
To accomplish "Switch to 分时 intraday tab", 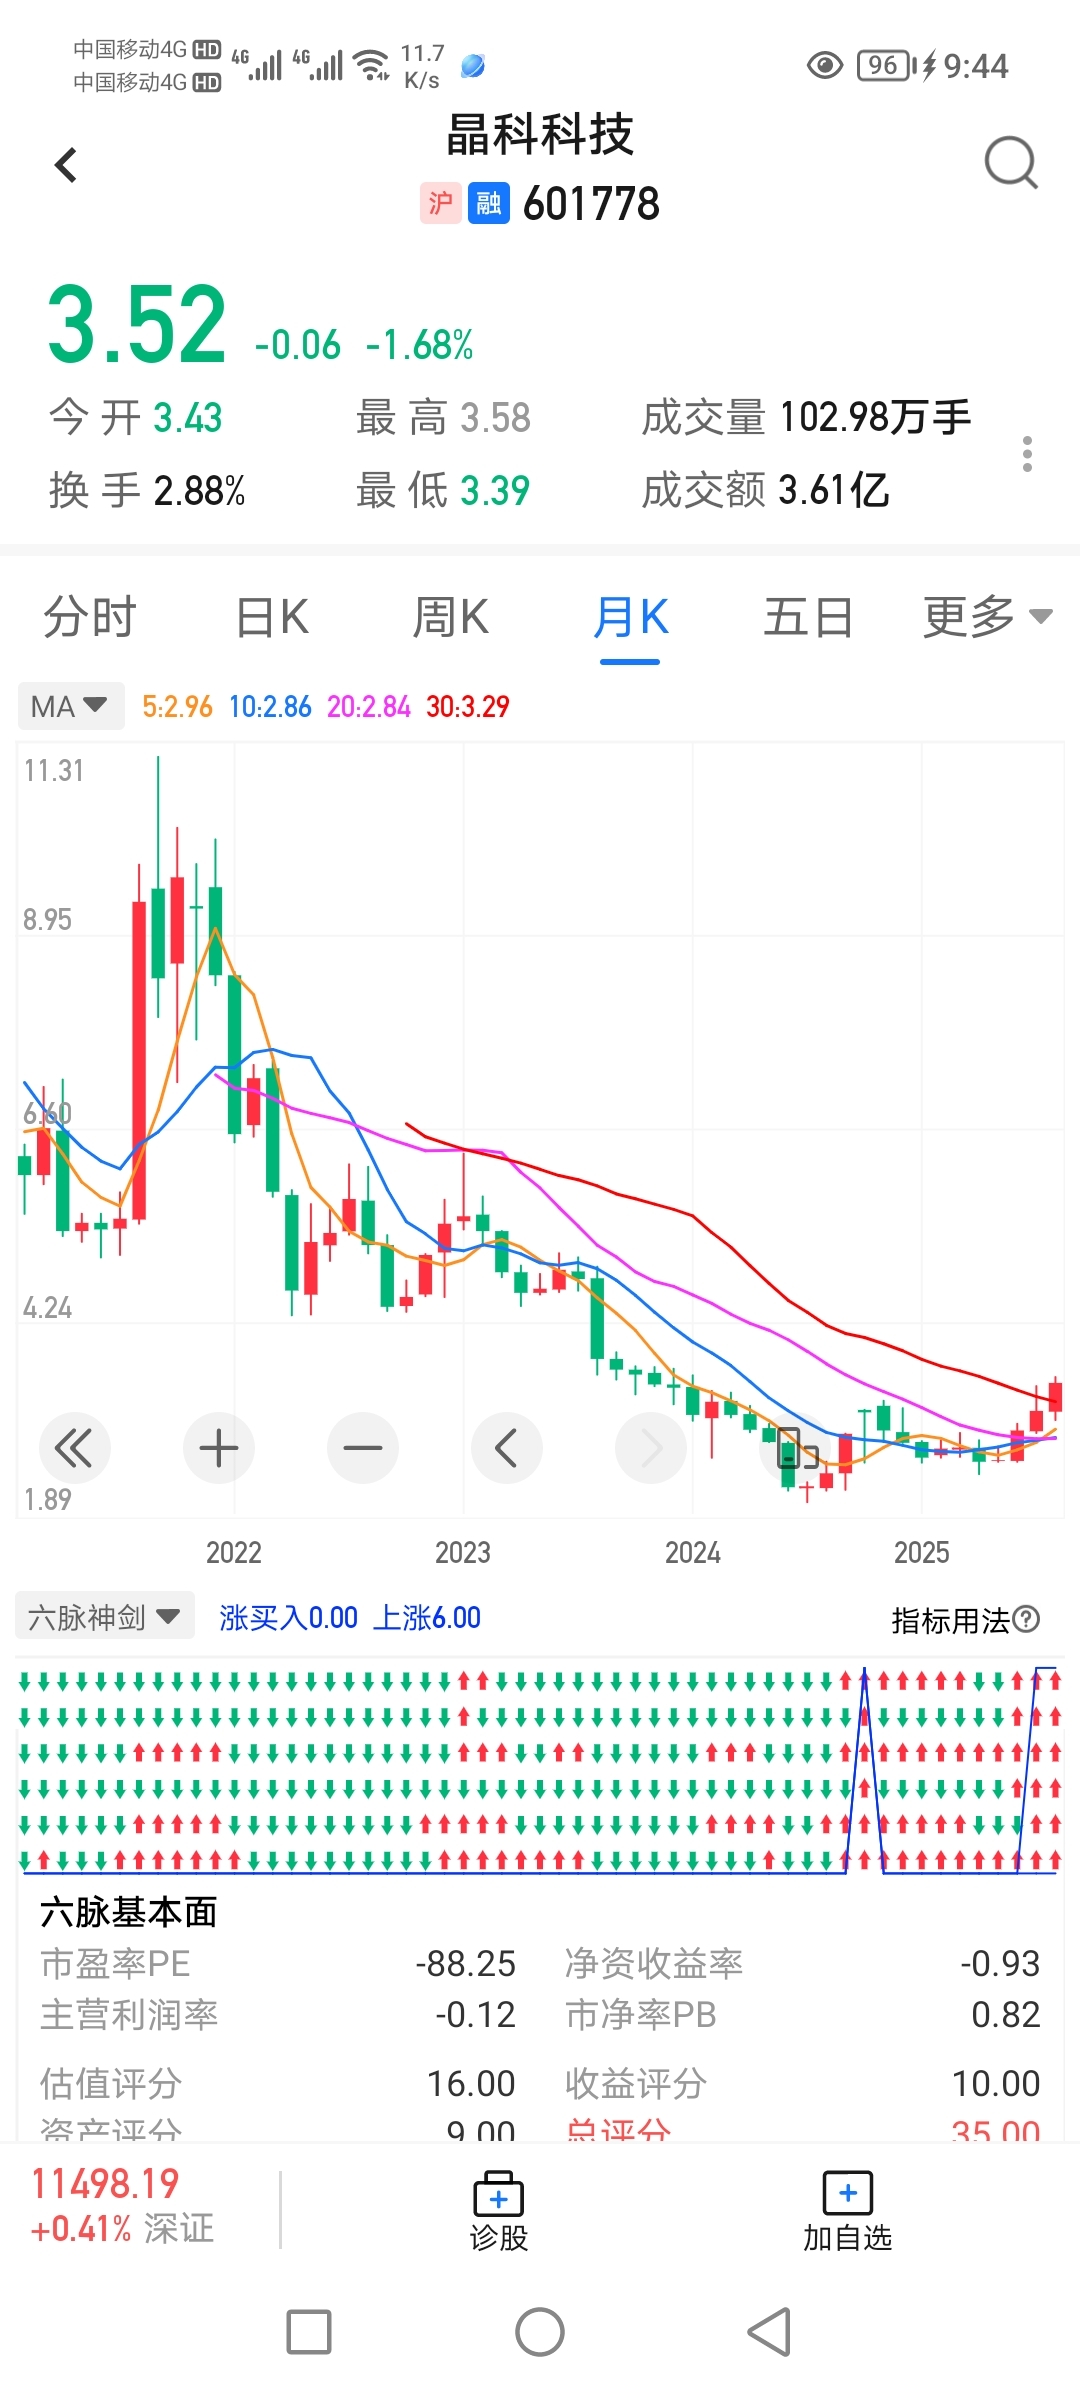I will [x=89, y=617].
